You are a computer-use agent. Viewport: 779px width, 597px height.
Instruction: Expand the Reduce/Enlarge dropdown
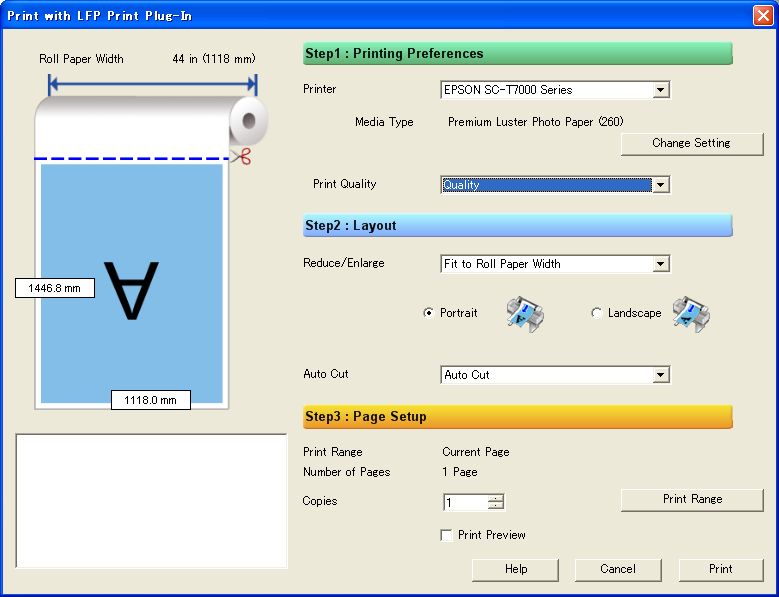click(660, 264)
